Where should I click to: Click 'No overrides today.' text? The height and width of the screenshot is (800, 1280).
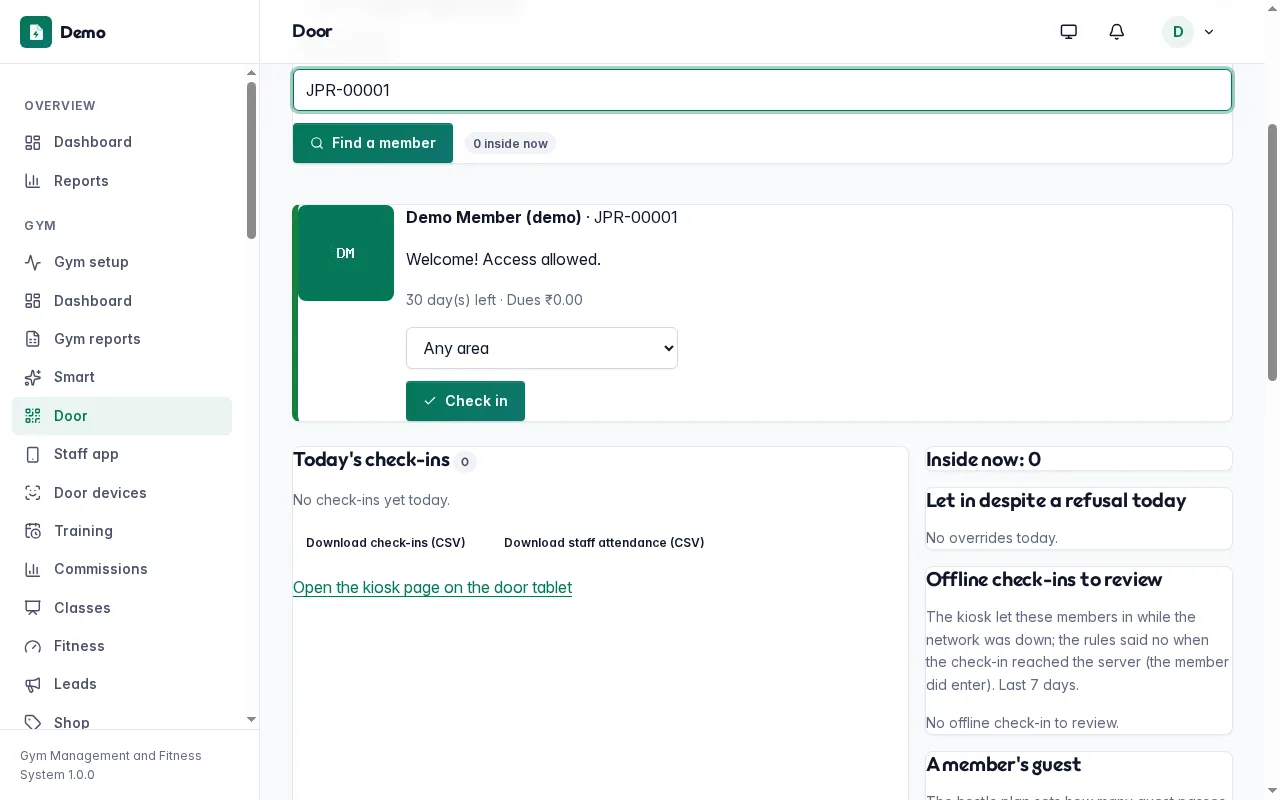pos(992,537)
